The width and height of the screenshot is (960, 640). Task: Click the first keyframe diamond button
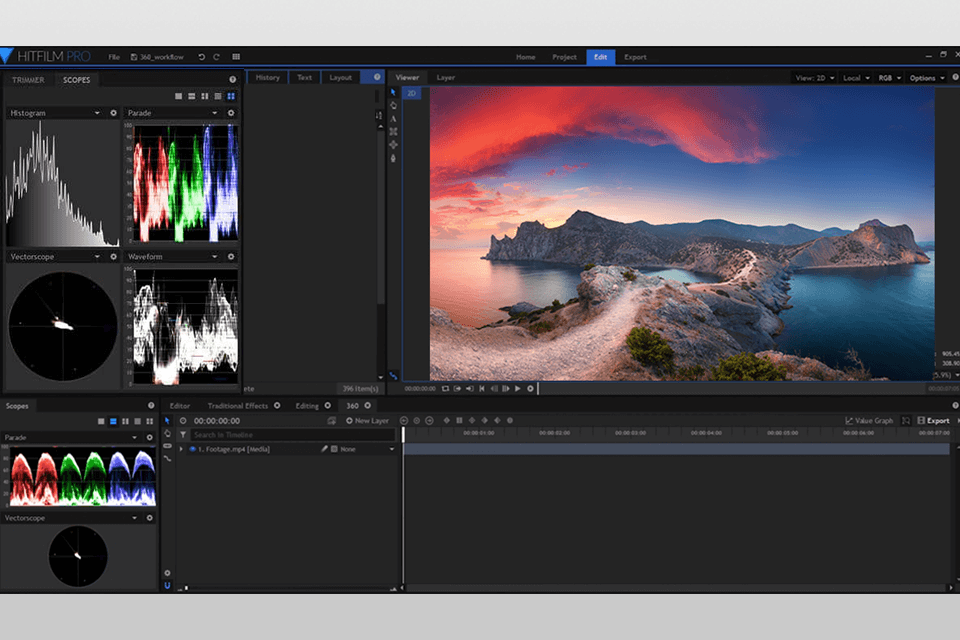pyautogui.click(x=446, y=421)
